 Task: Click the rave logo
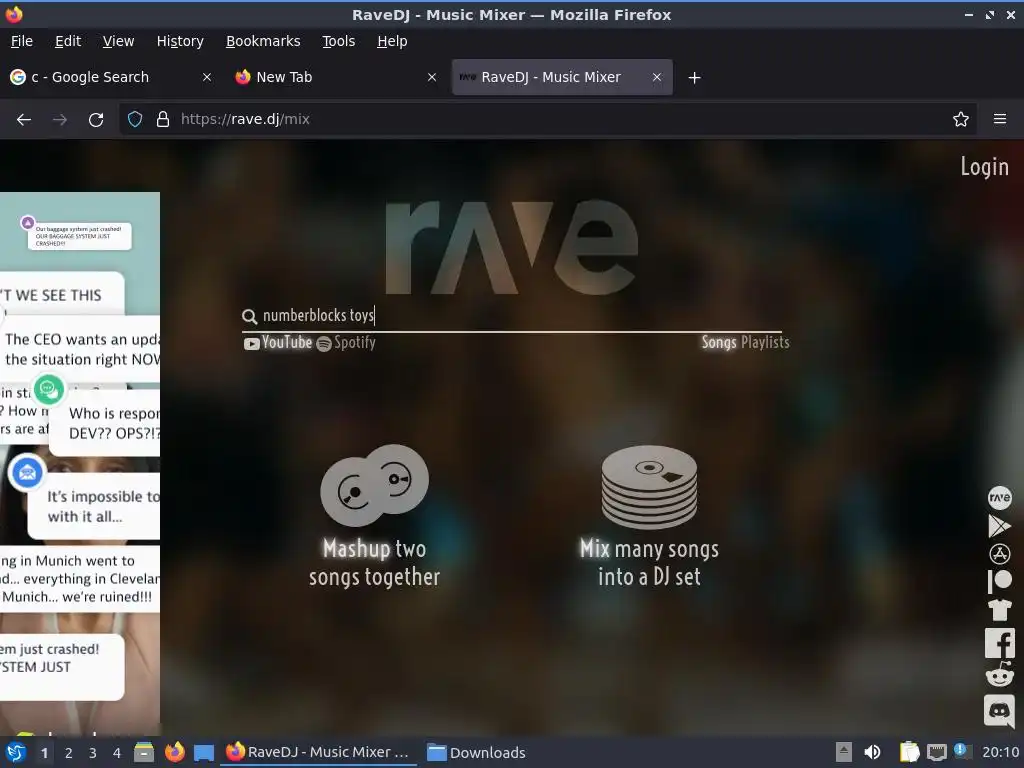tap(511, 247)
